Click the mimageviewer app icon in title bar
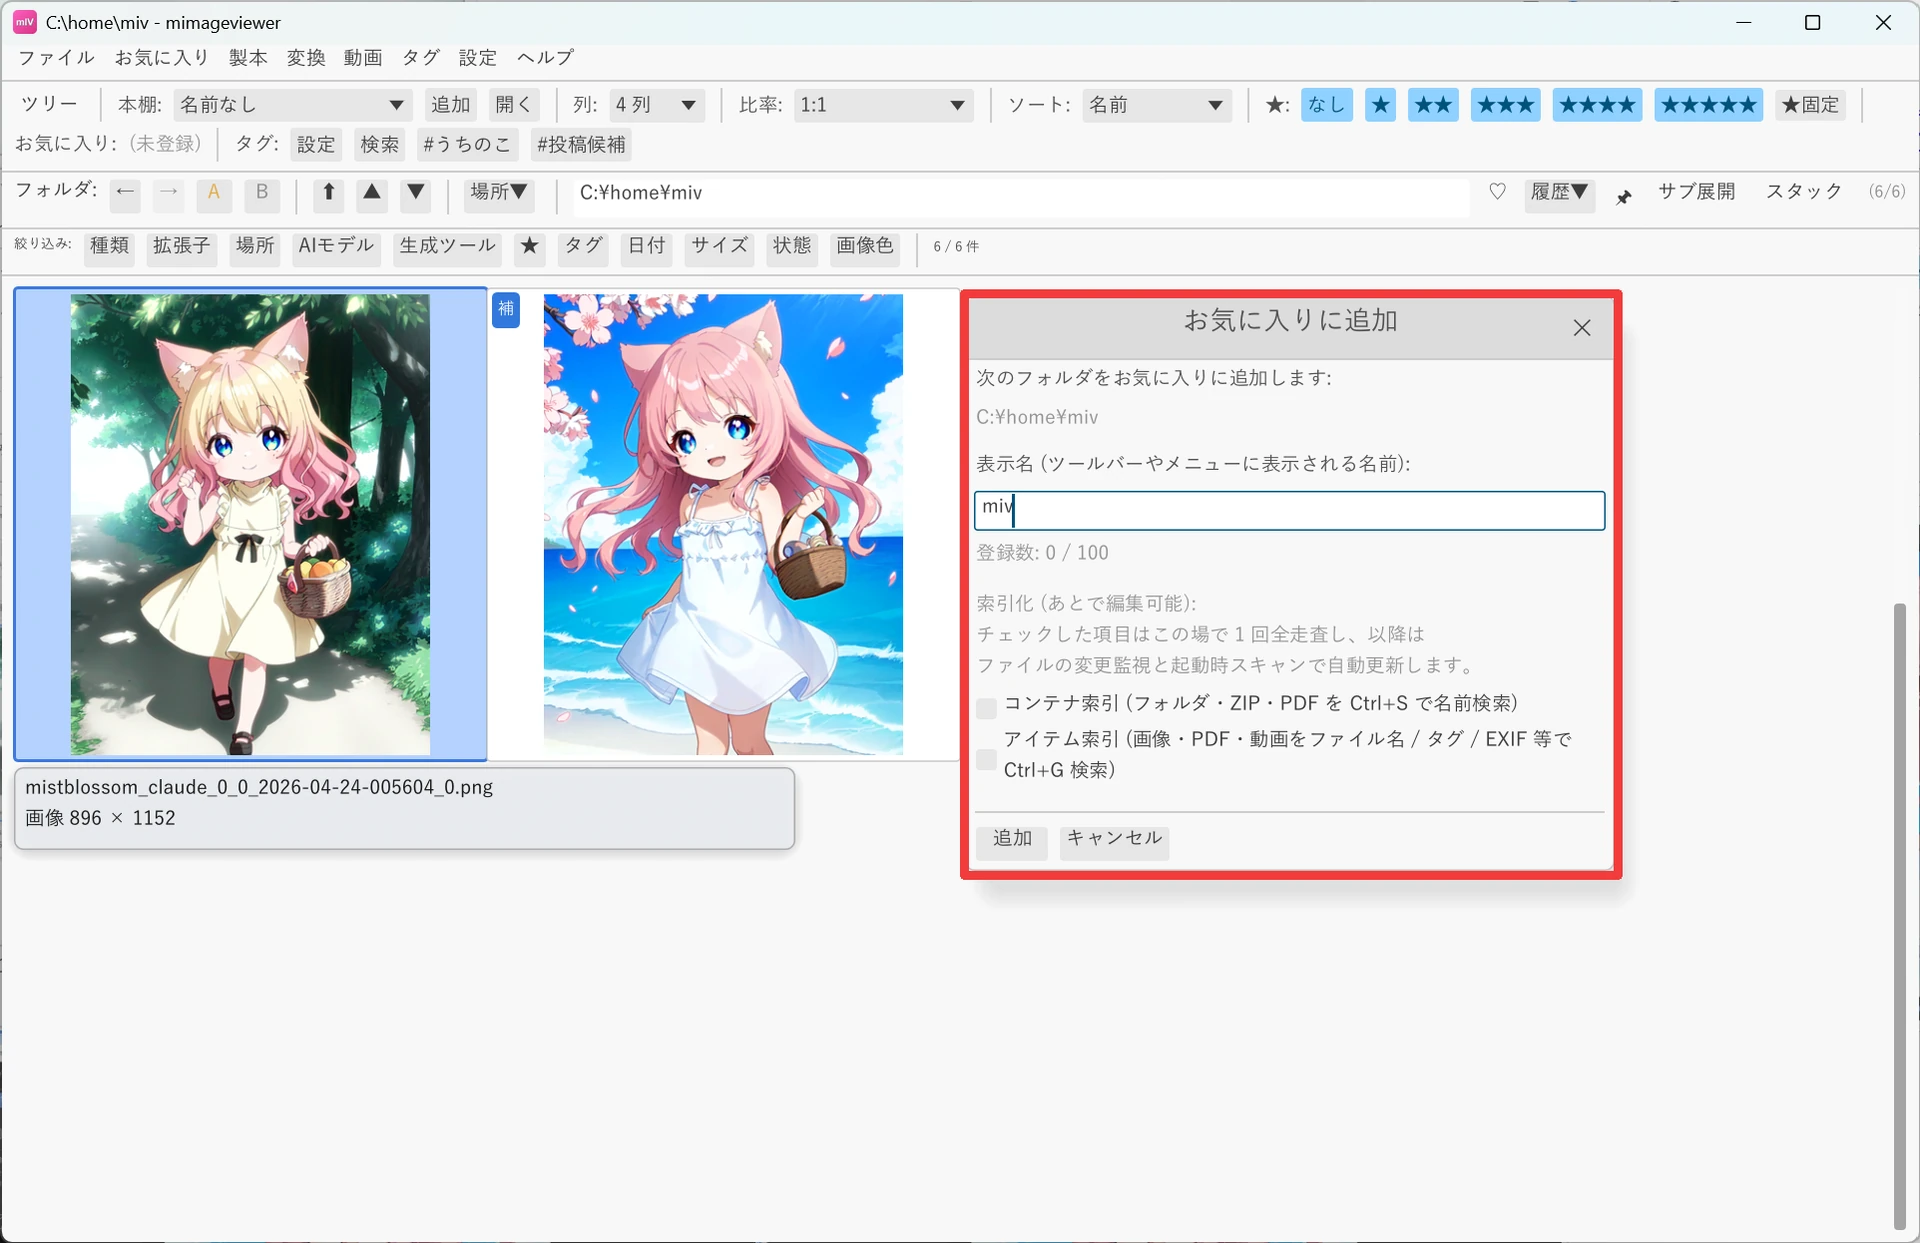This screenshot has width=1920, height=1243. (24, 22)
